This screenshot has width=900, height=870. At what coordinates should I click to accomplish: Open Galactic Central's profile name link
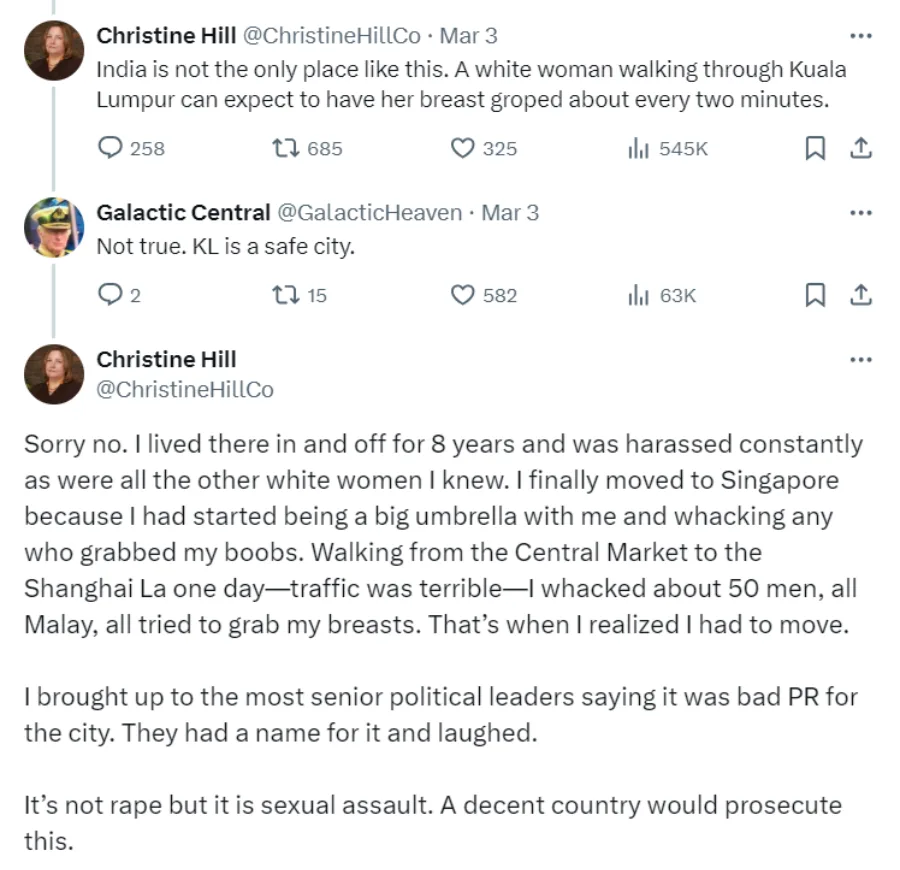(183, 212)
